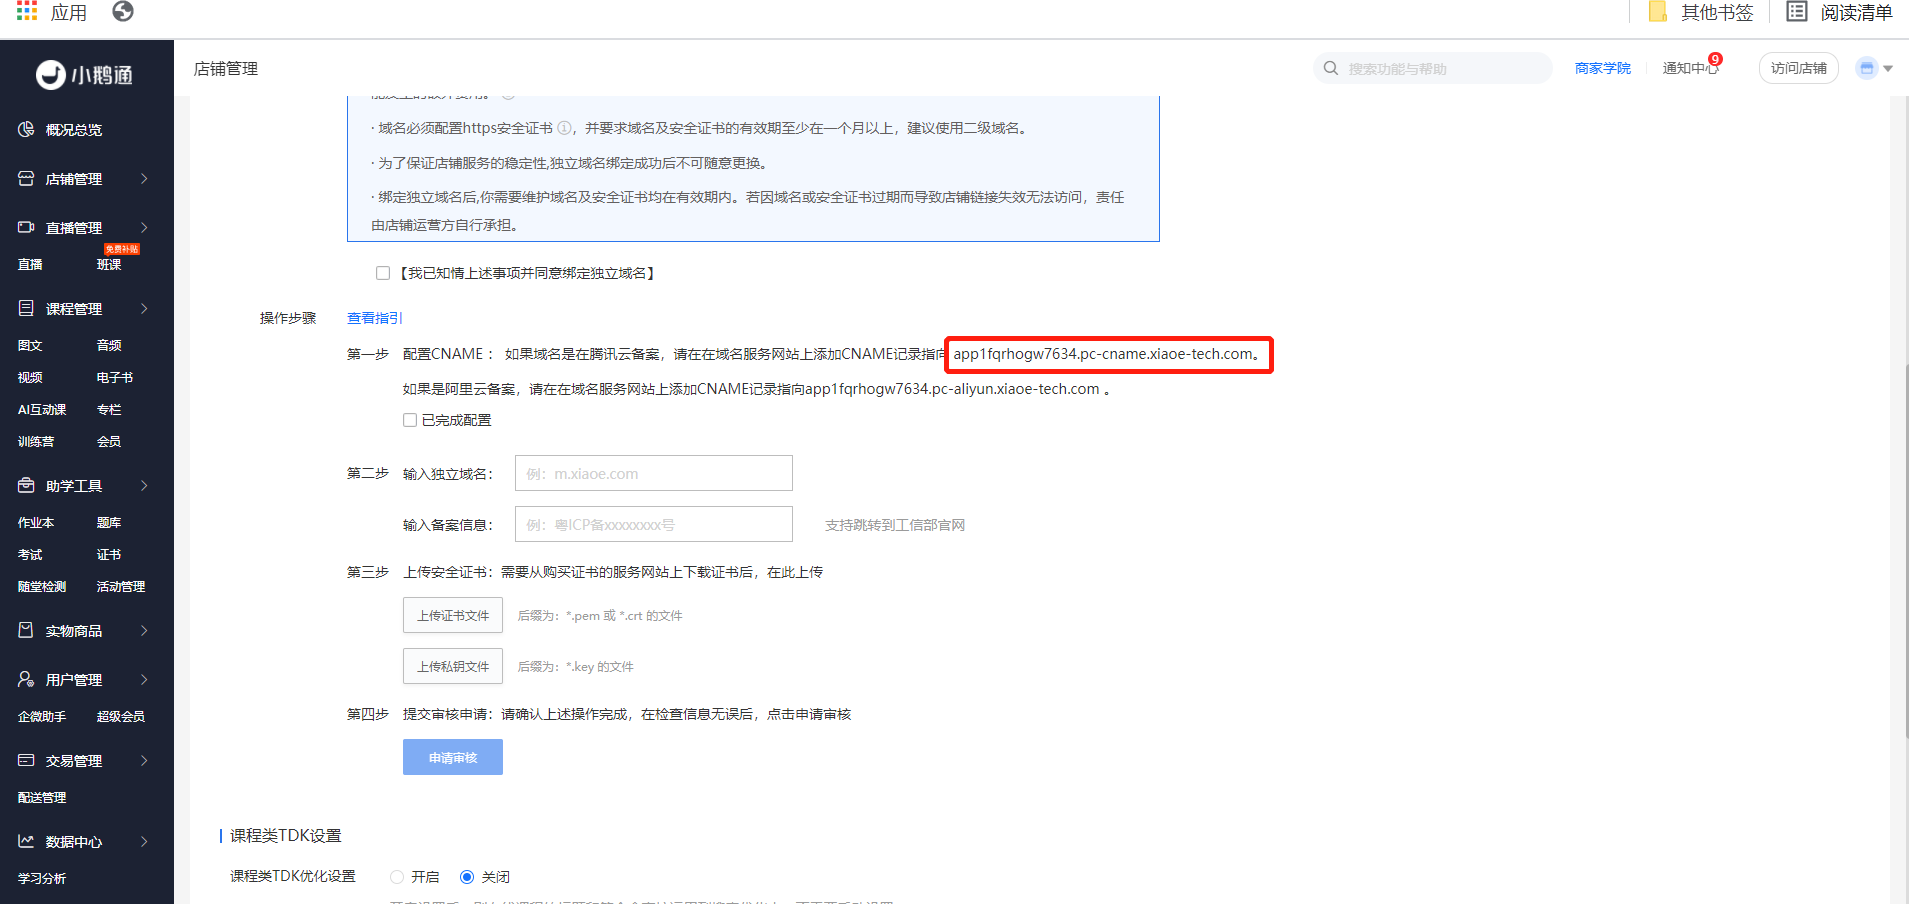This screenshot has width=1909, height=904.
Task: Click the globe bookmark icon
Action: tap(123, 11)
